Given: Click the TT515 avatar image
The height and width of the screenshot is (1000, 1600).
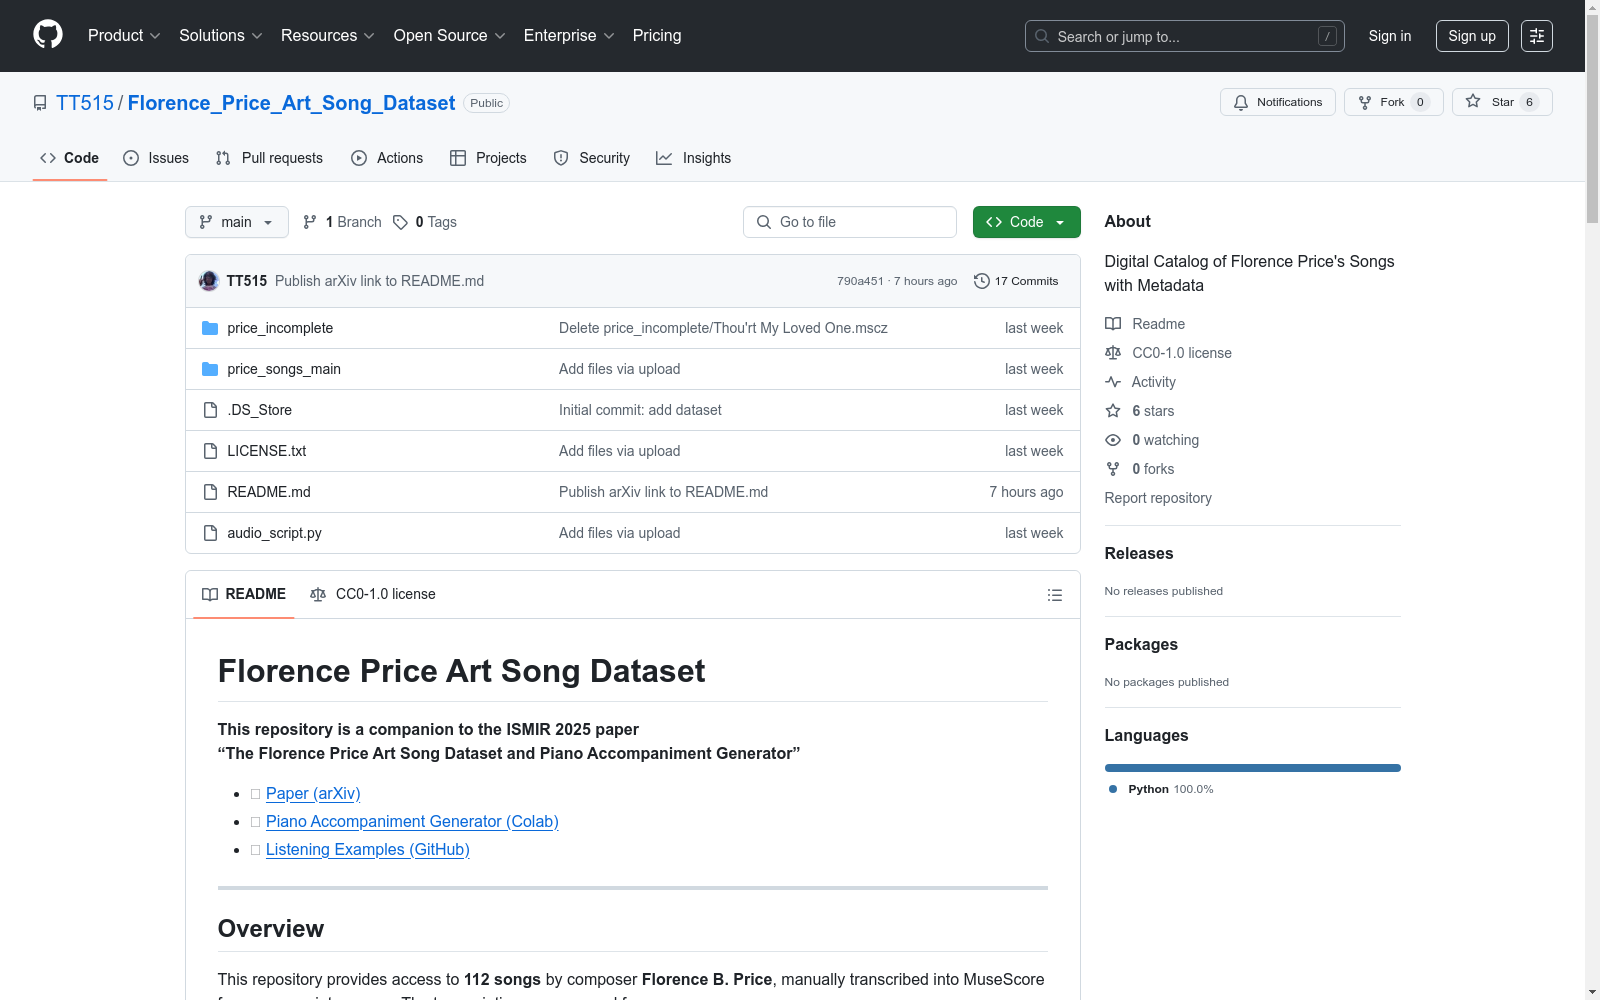Looking at the screenshot, I should point(209,281).
